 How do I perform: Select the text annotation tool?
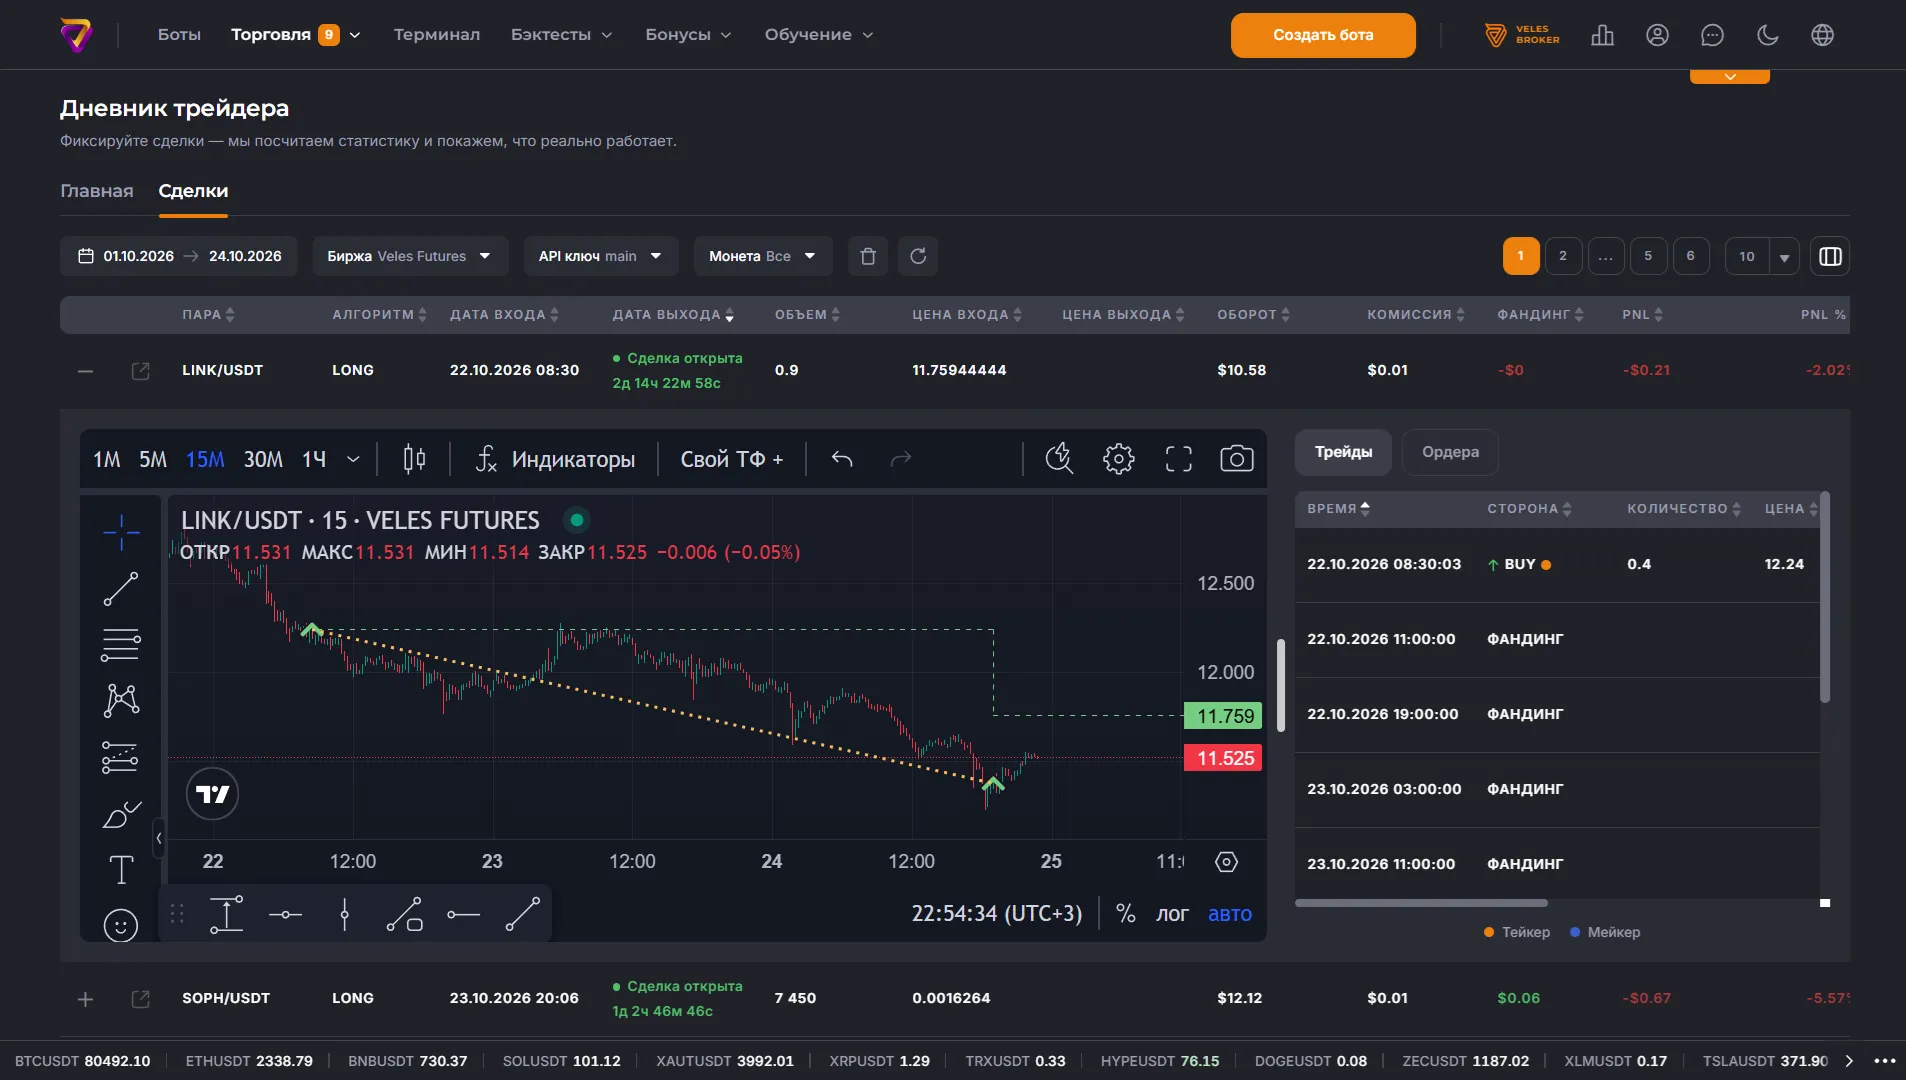[x=121, y=870]
